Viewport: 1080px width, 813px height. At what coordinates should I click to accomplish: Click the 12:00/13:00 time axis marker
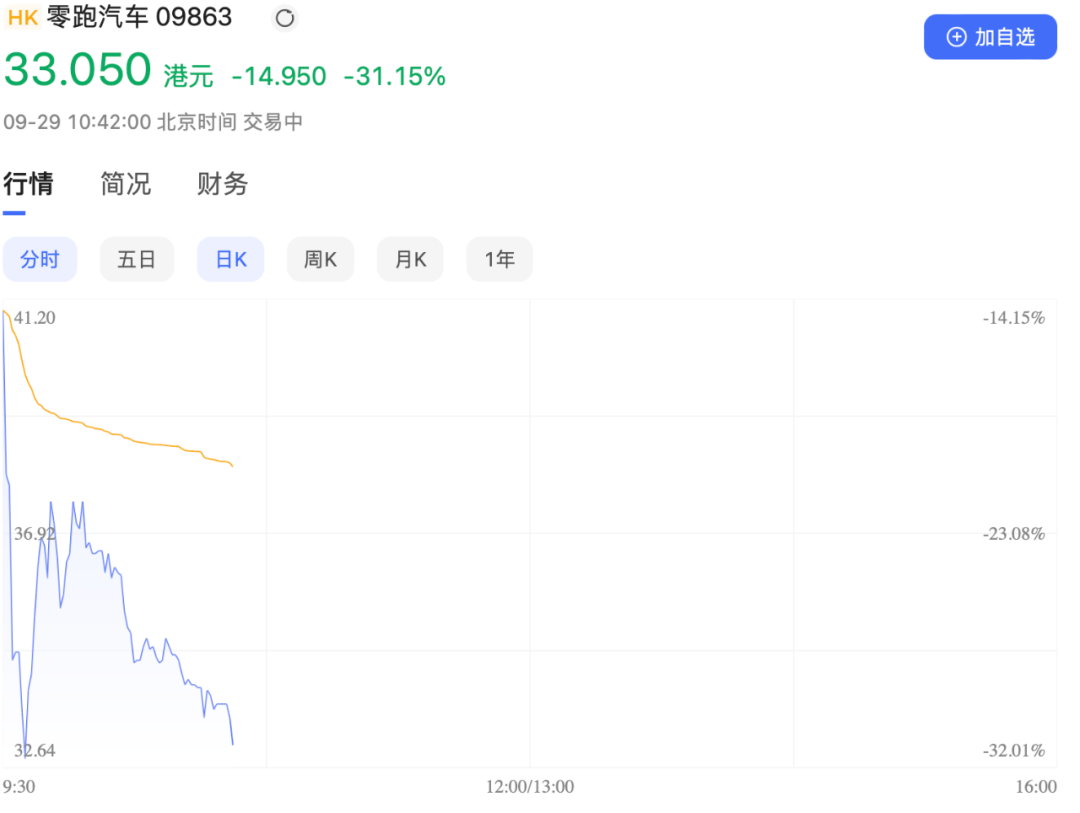pos(530,787)
